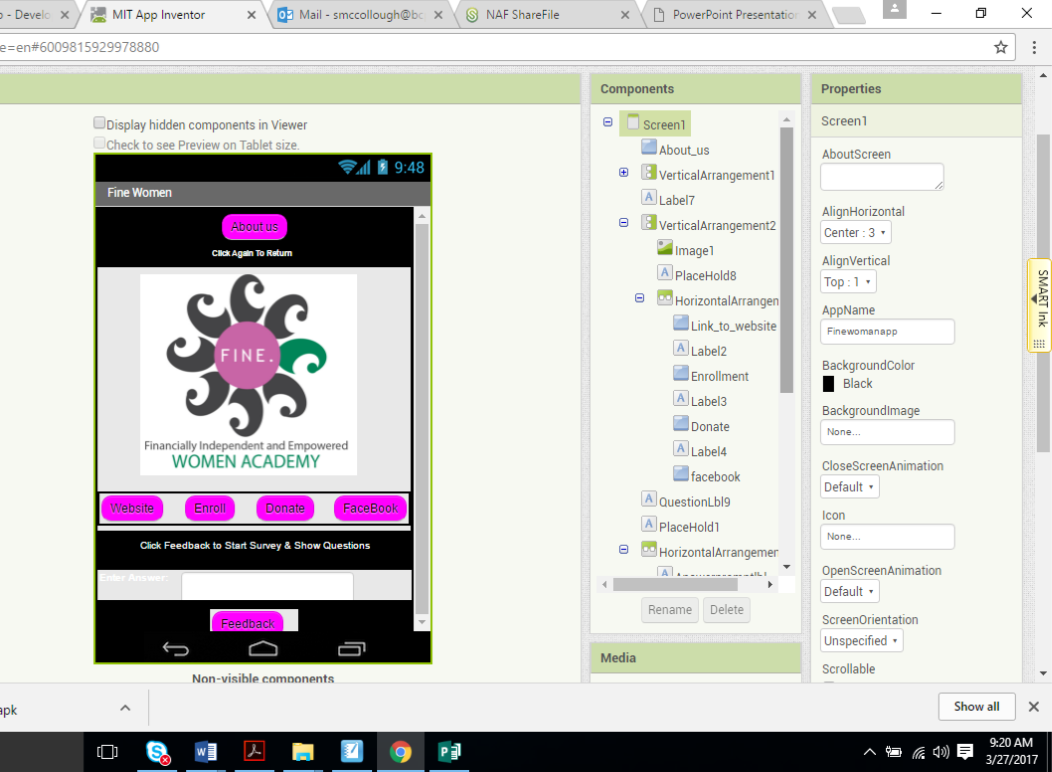Open the Action Center notification icon
Image resolution: width=1052 pixels, height=772 pixels.
coord(965,752)
